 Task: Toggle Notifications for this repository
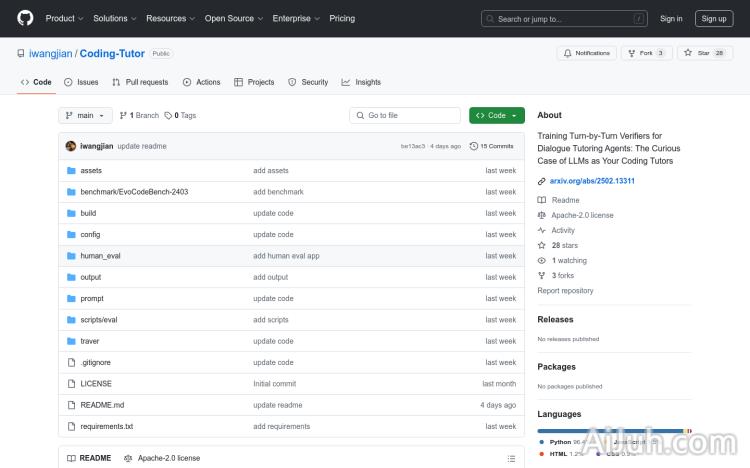587,53
